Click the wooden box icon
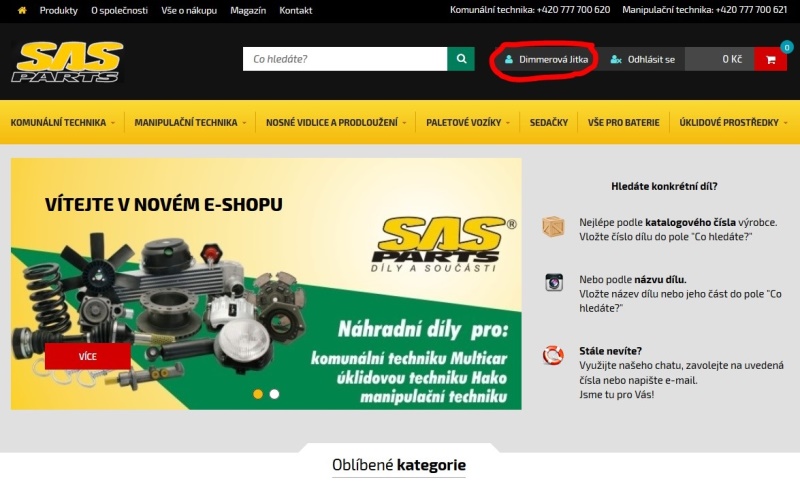The height and width of the screenshot is (488, 800). [x=554, y=227]
